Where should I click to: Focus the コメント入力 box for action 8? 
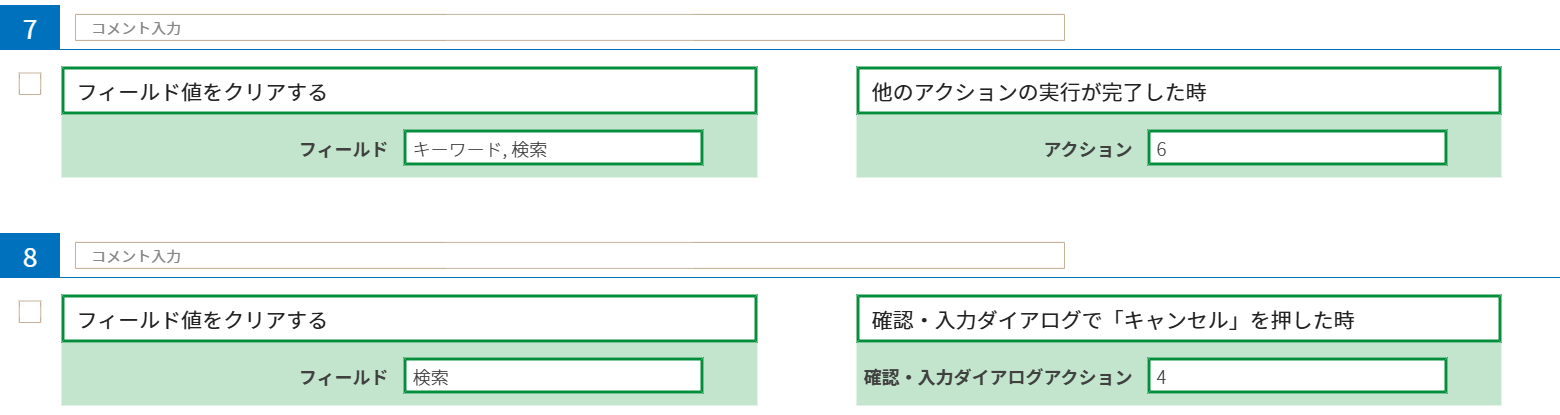pos(570,256)
